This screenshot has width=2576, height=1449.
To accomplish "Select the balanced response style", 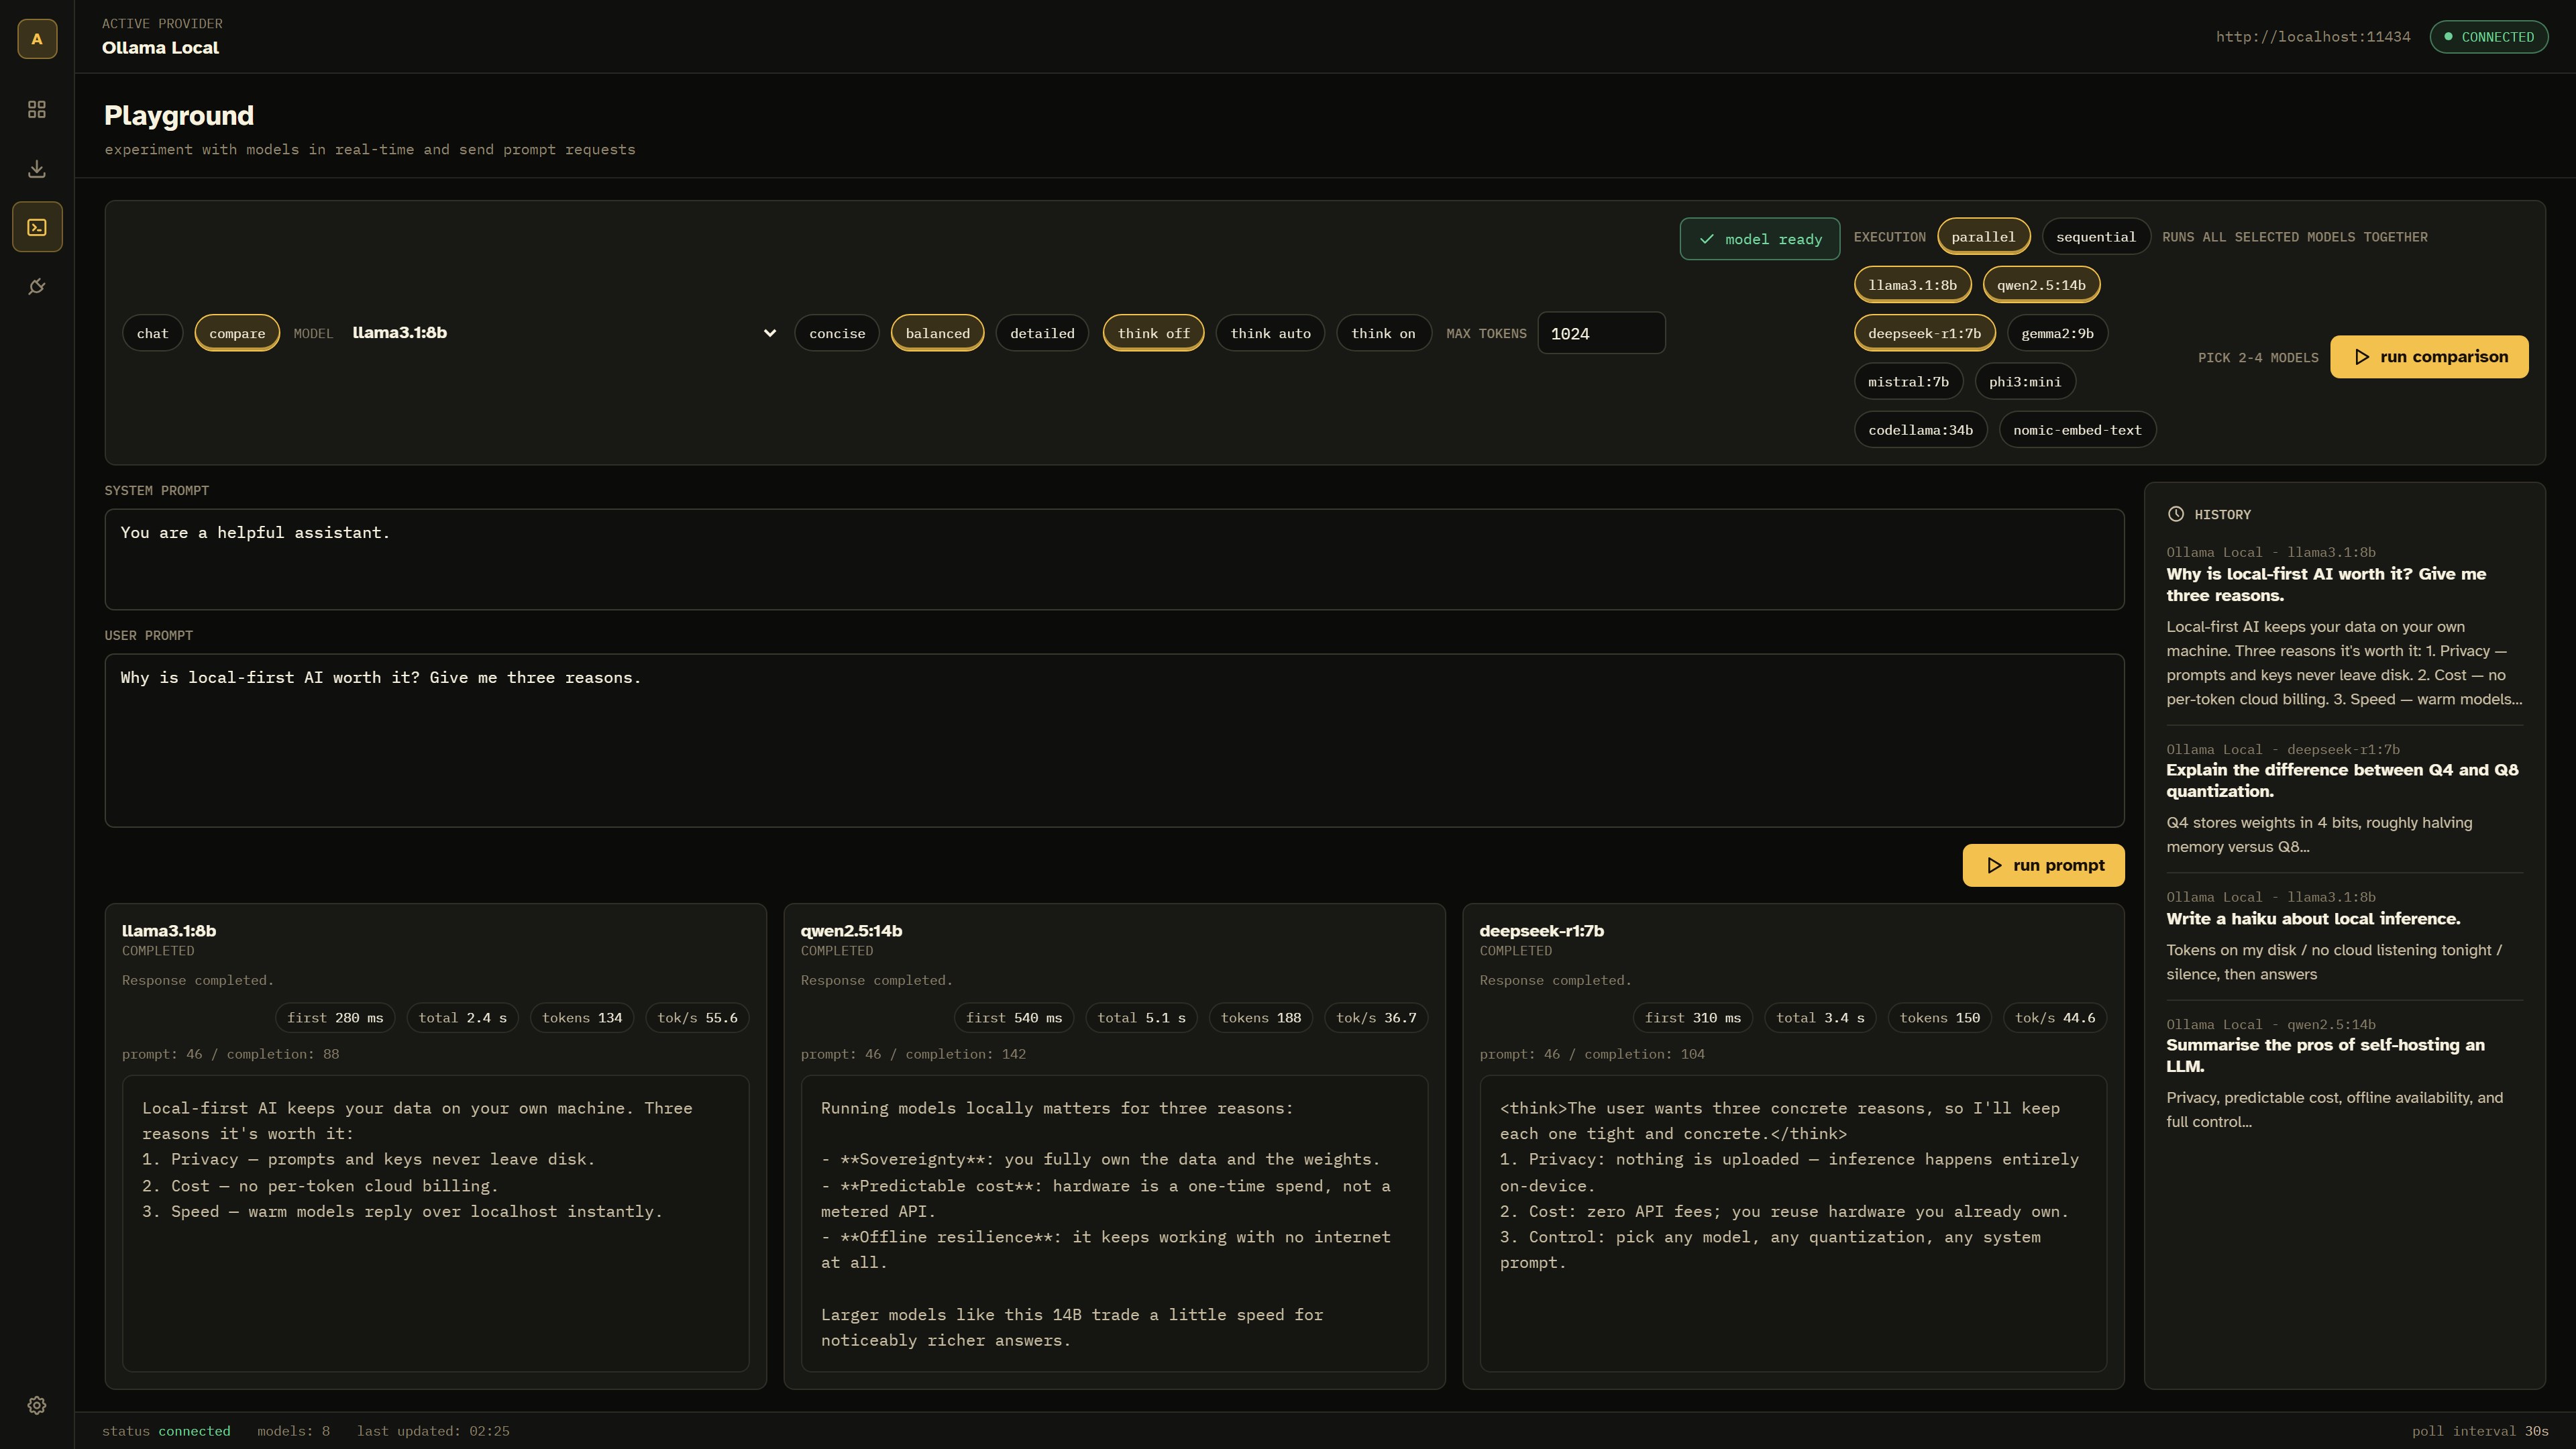I will [x=937, y=333].
